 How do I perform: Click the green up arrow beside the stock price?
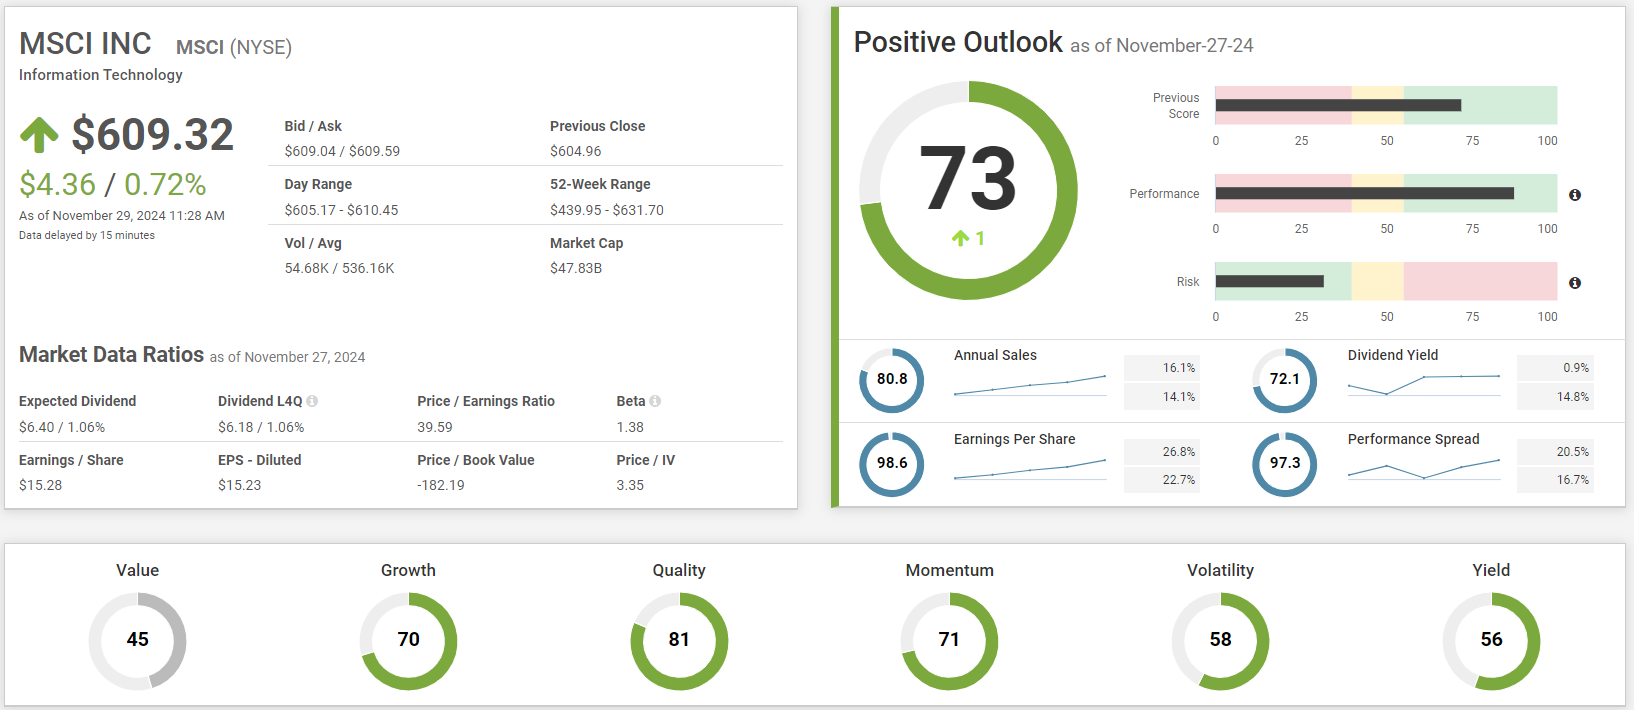tap(39, 135)
